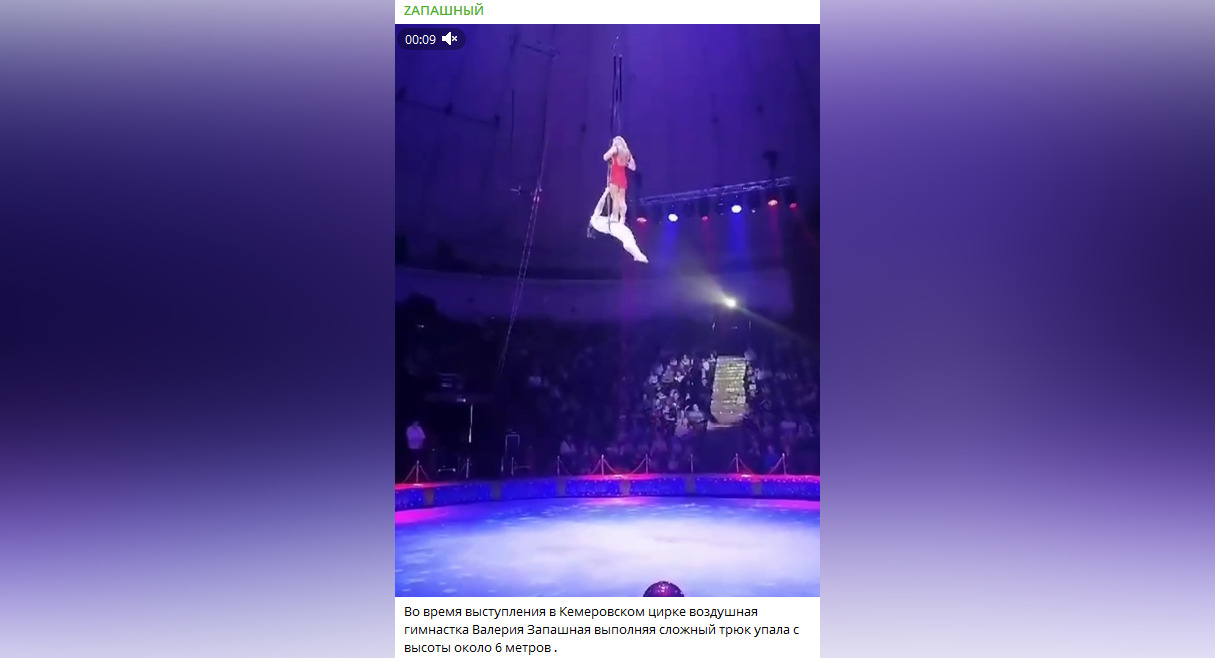
Task: Click the red rope barrier posts
Action: [600, 465]
